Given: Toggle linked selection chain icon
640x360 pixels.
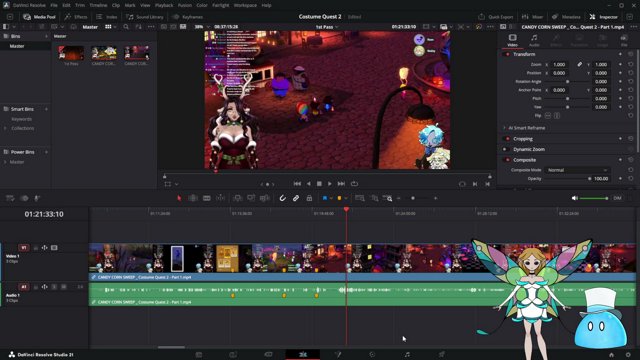Looking at the screenshot, I should 296,198.
